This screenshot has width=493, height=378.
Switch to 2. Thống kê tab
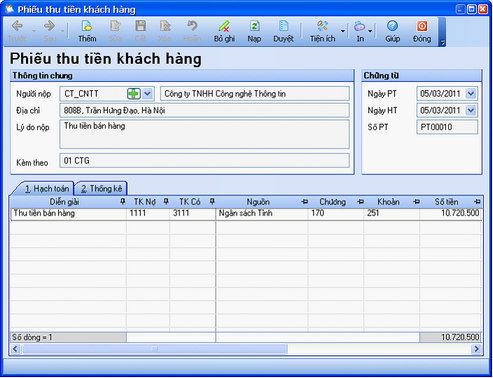click(101, 189)
